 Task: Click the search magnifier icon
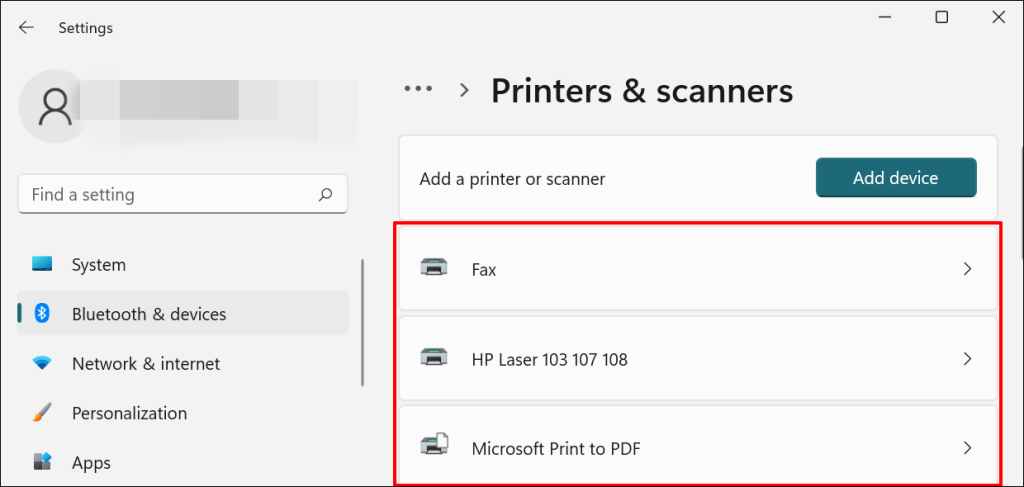pos(325,195)
